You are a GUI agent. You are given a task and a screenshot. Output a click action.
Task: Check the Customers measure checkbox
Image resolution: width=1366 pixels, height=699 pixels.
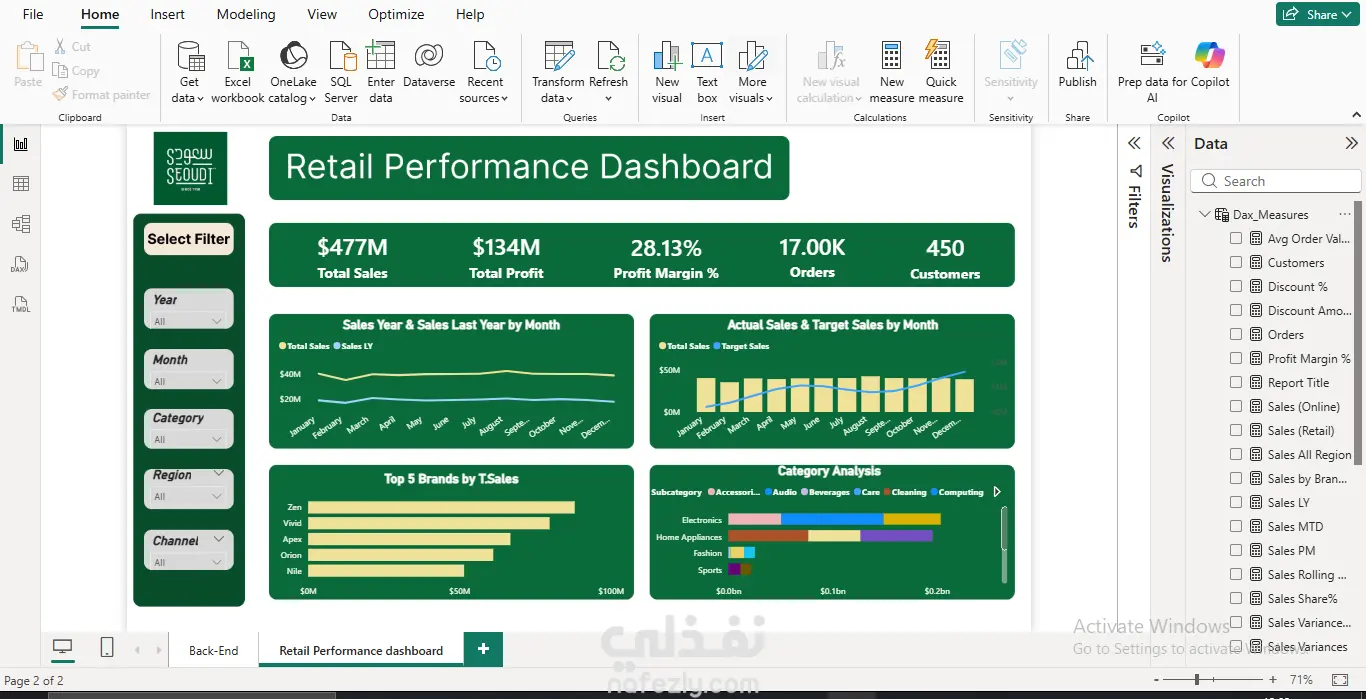coord(1236,262)
